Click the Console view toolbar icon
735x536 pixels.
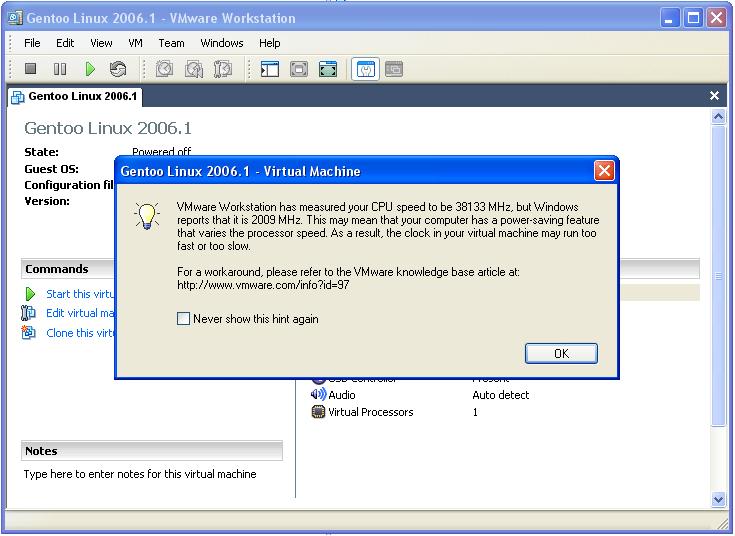coord(394,69)
